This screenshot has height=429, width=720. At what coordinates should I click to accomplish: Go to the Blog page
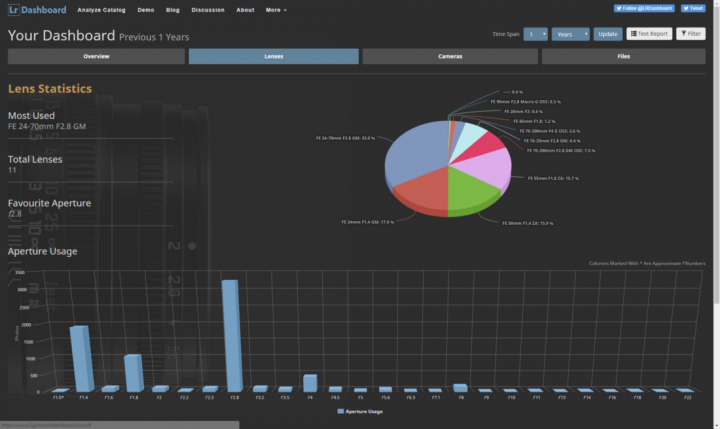click(173, 10)
